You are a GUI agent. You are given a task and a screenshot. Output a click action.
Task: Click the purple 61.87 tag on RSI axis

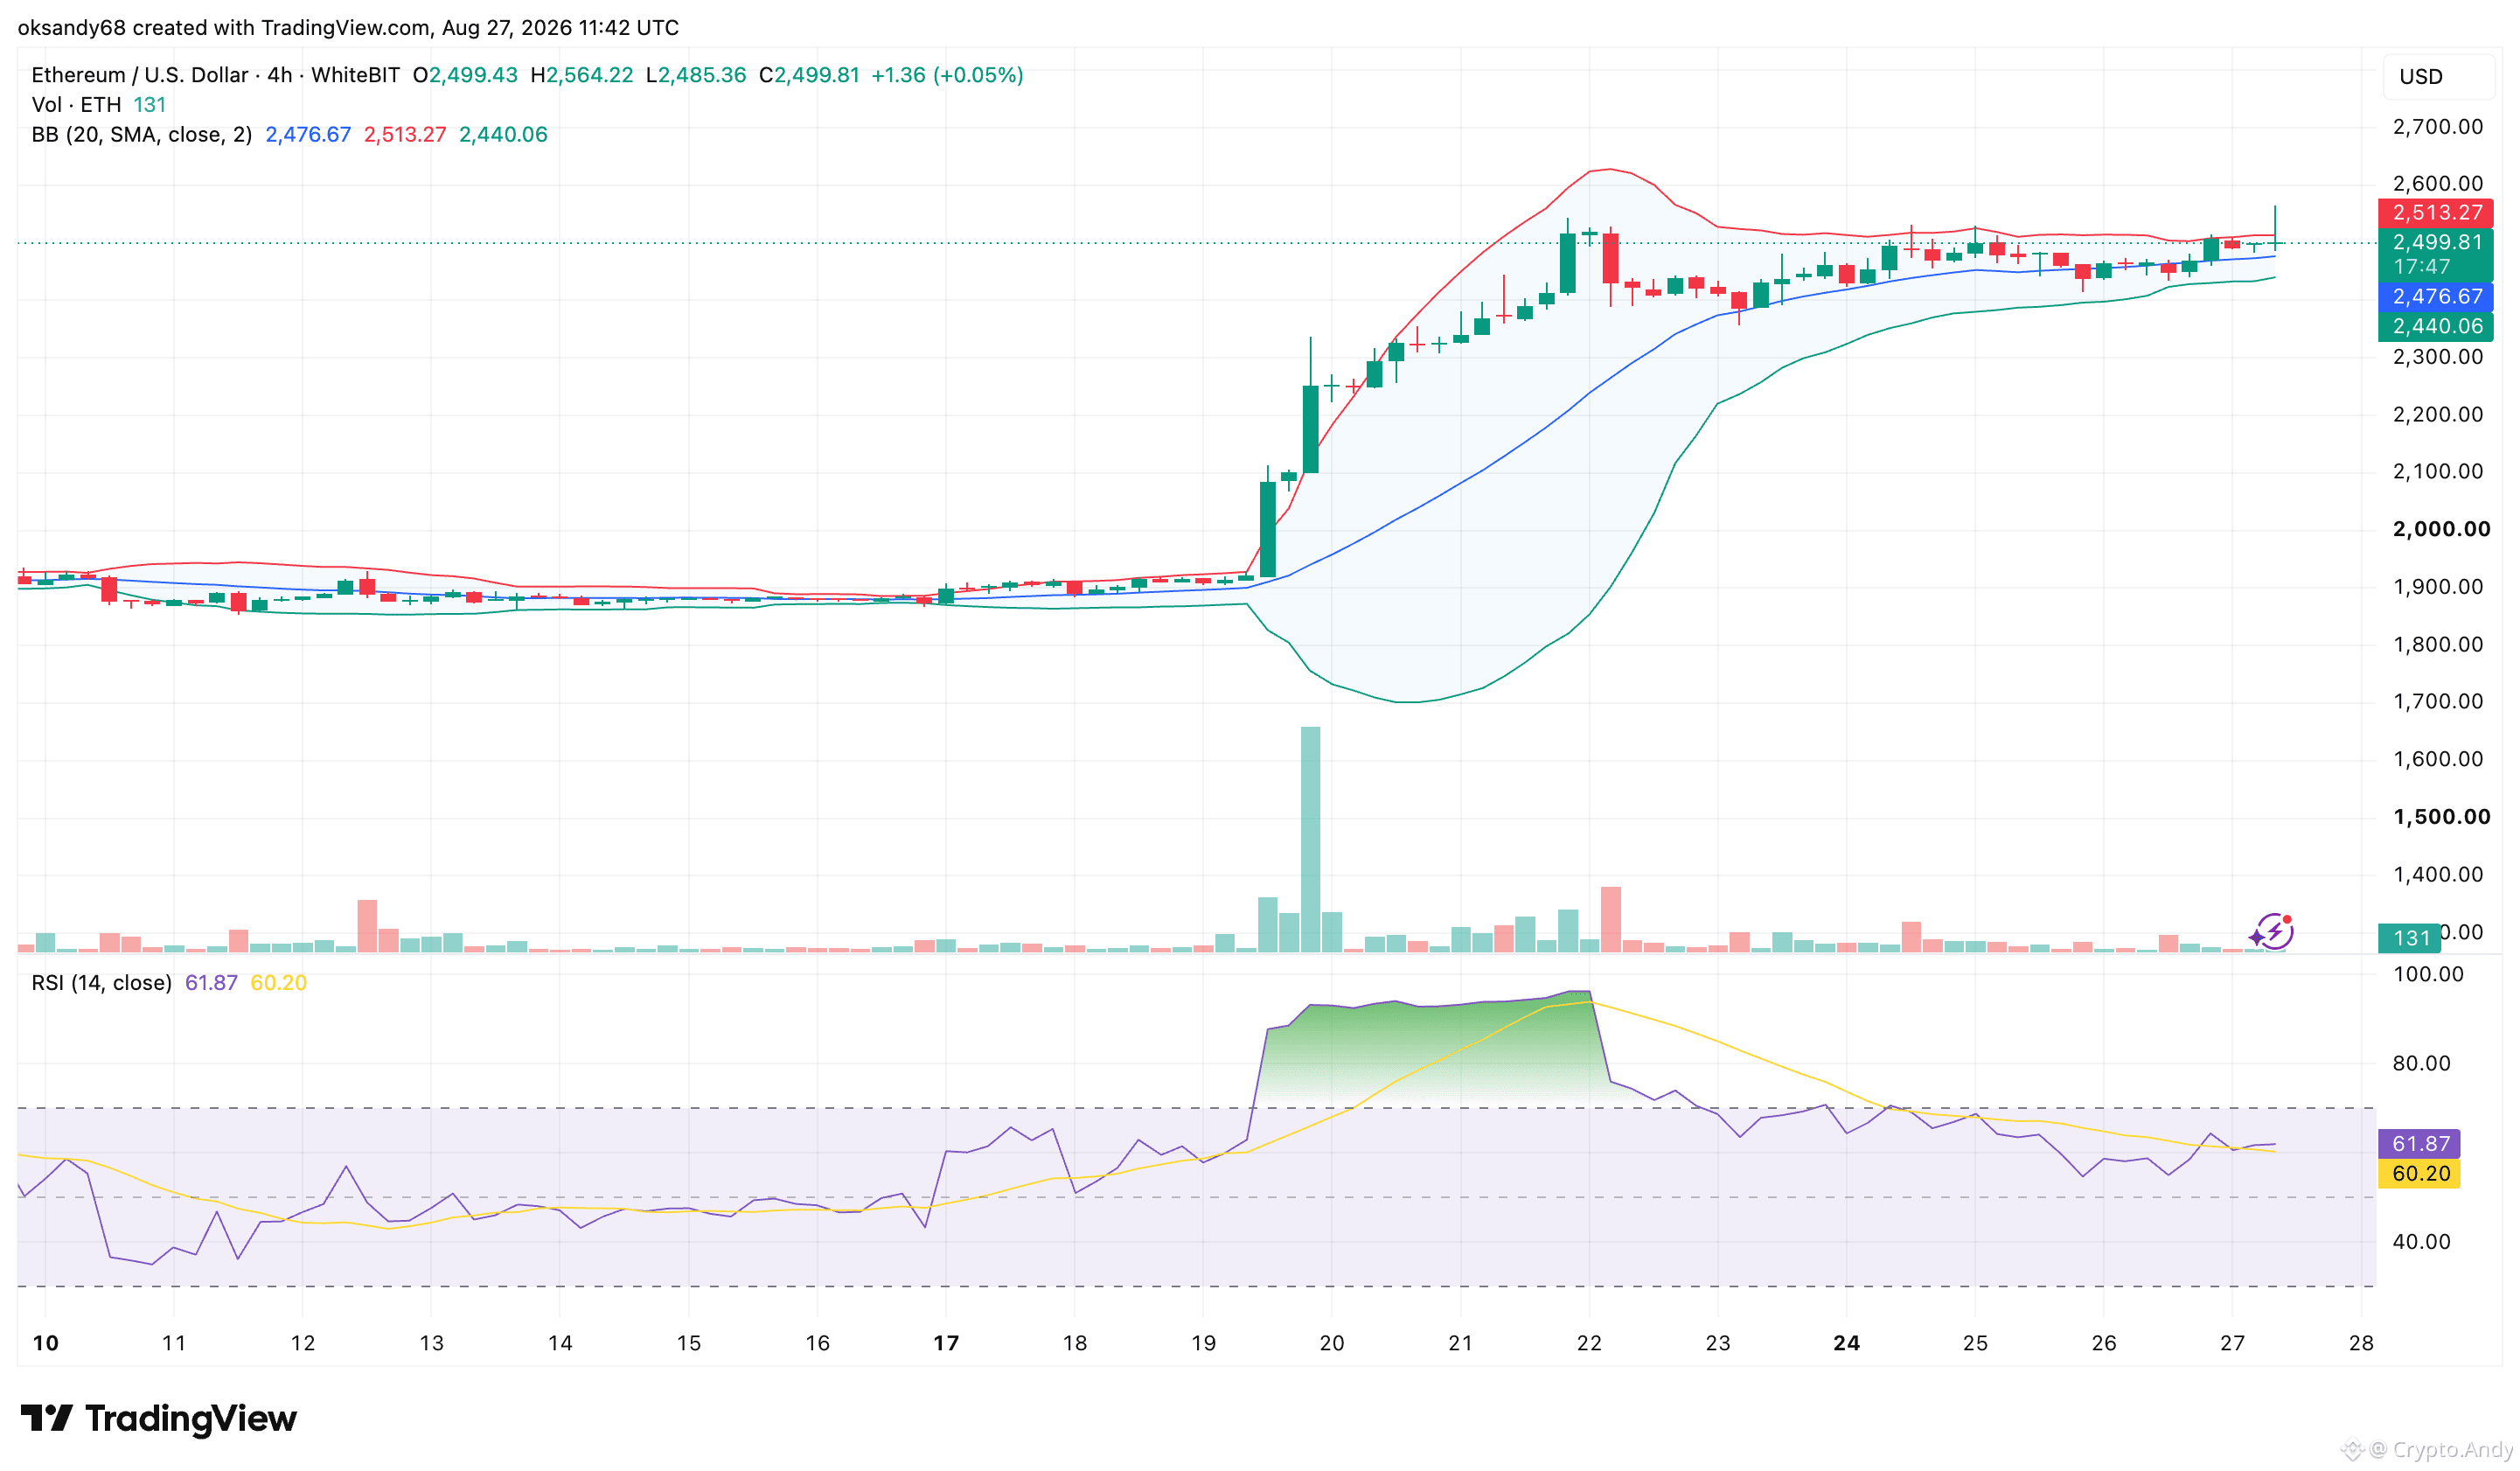pyautogui.click(x=2420, y=1144)
